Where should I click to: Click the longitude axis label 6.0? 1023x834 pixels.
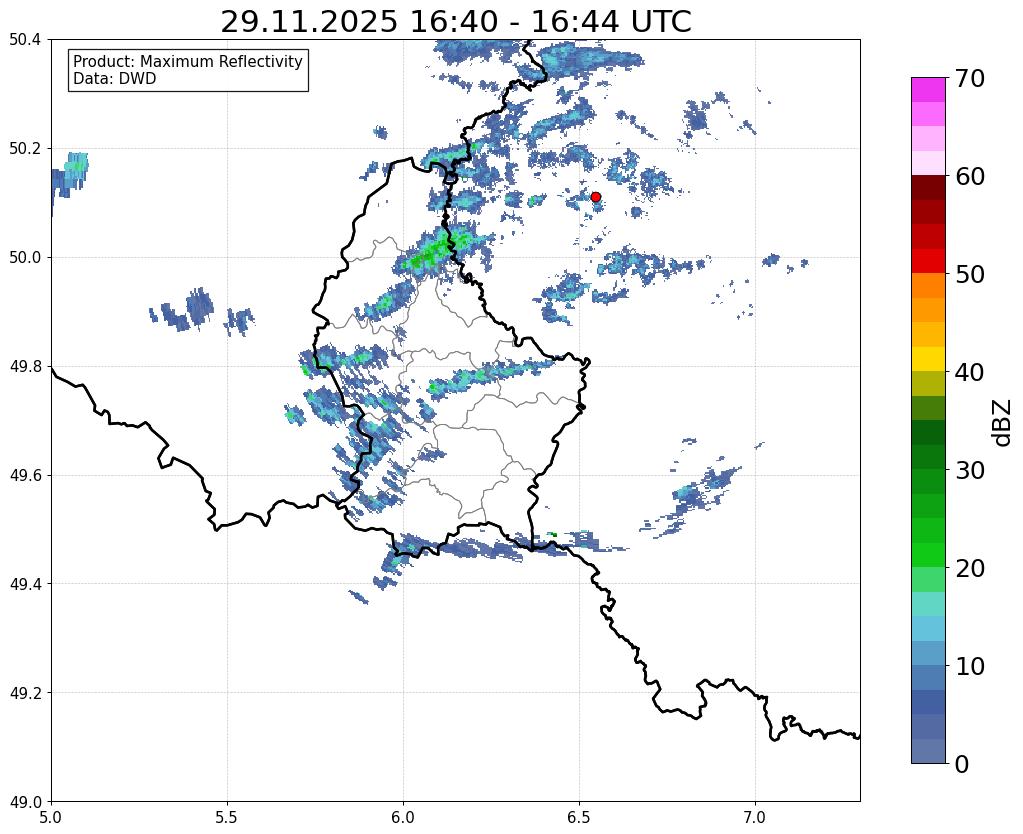(403, 817)
